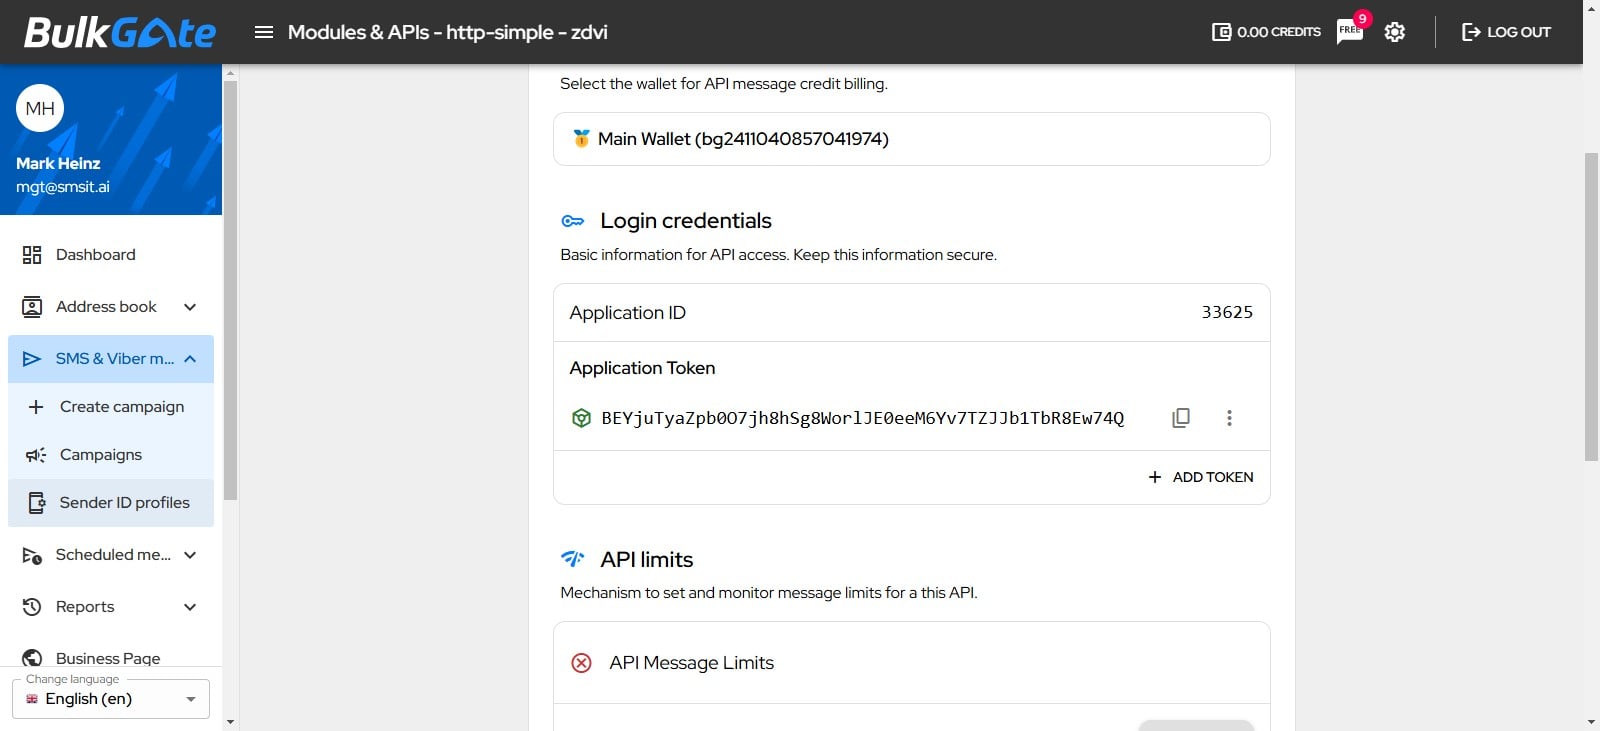Viewport: 1600px width, 731px height.
Task: Click the Application Token label
Action: tap(642, 368)
